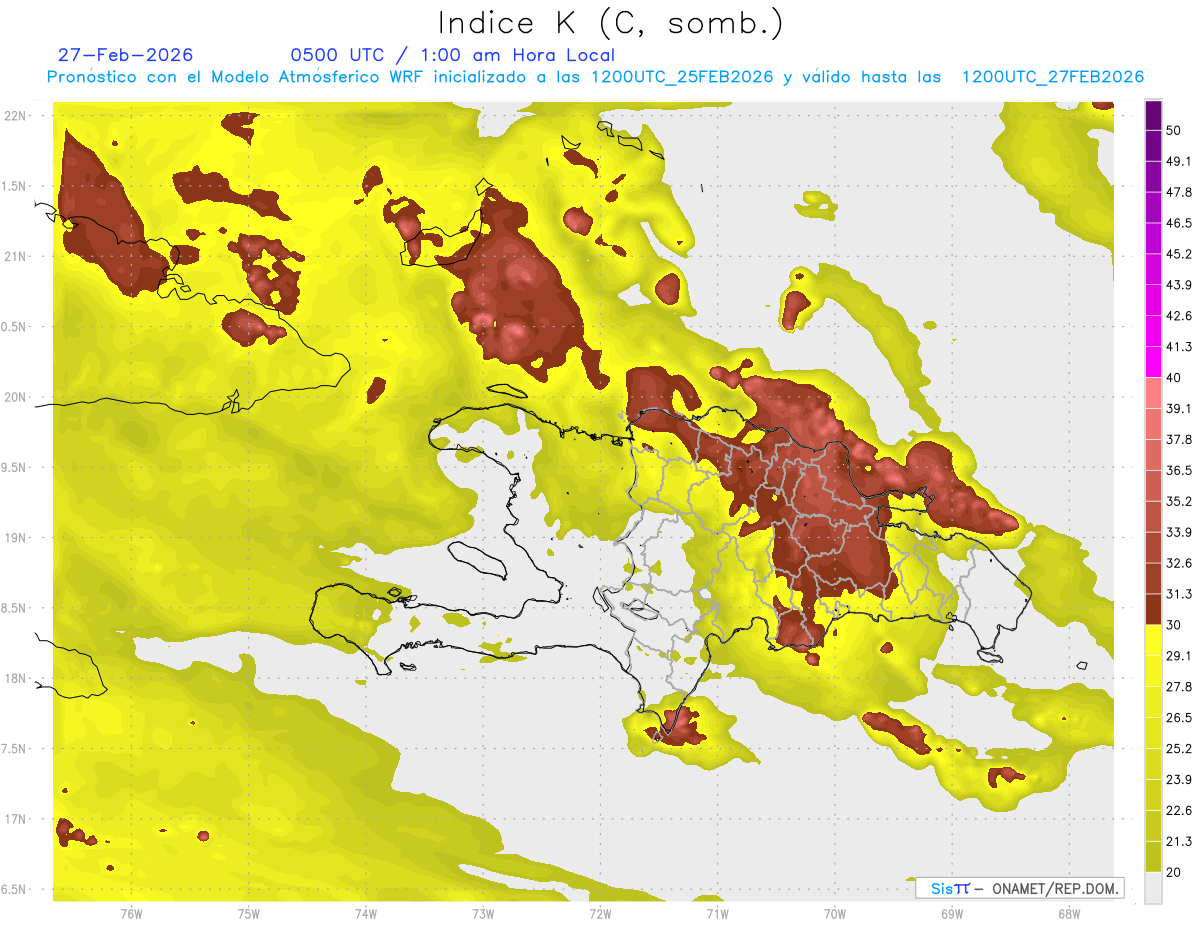Click the latitude label '20N'
Screen dimensions: 1200x927
click(x=15, y=397)
